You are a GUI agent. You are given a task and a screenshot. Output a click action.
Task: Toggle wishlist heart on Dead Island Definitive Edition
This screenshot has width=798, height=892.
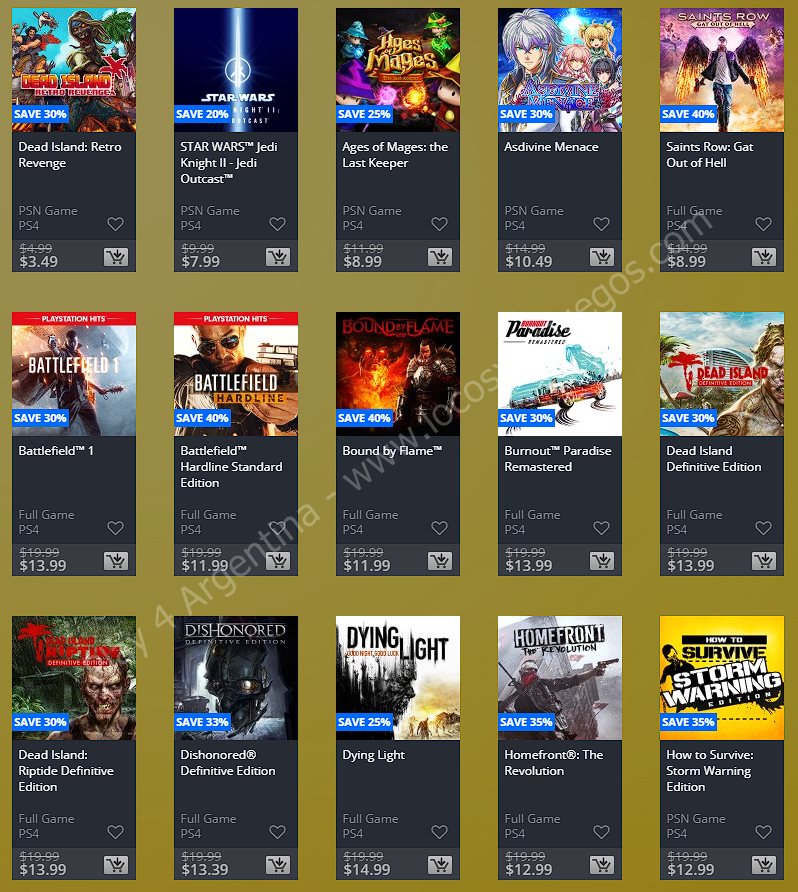pos(763,528)
